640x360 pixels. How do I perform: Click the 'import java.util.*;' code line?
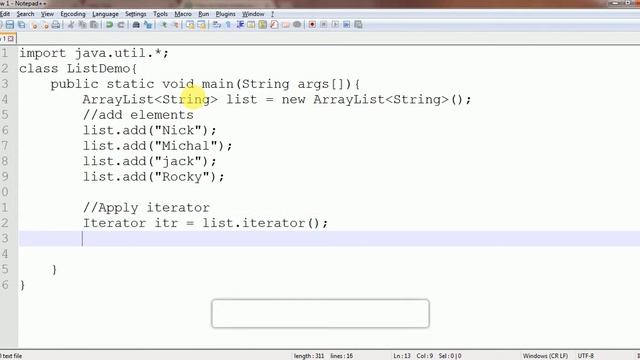click(94, 53)
